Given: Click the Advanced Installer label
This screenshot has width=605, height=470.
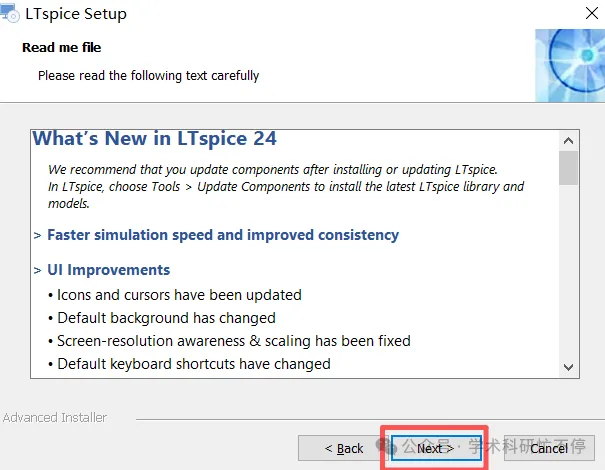Looking at the screenshot, I should 55,418.
